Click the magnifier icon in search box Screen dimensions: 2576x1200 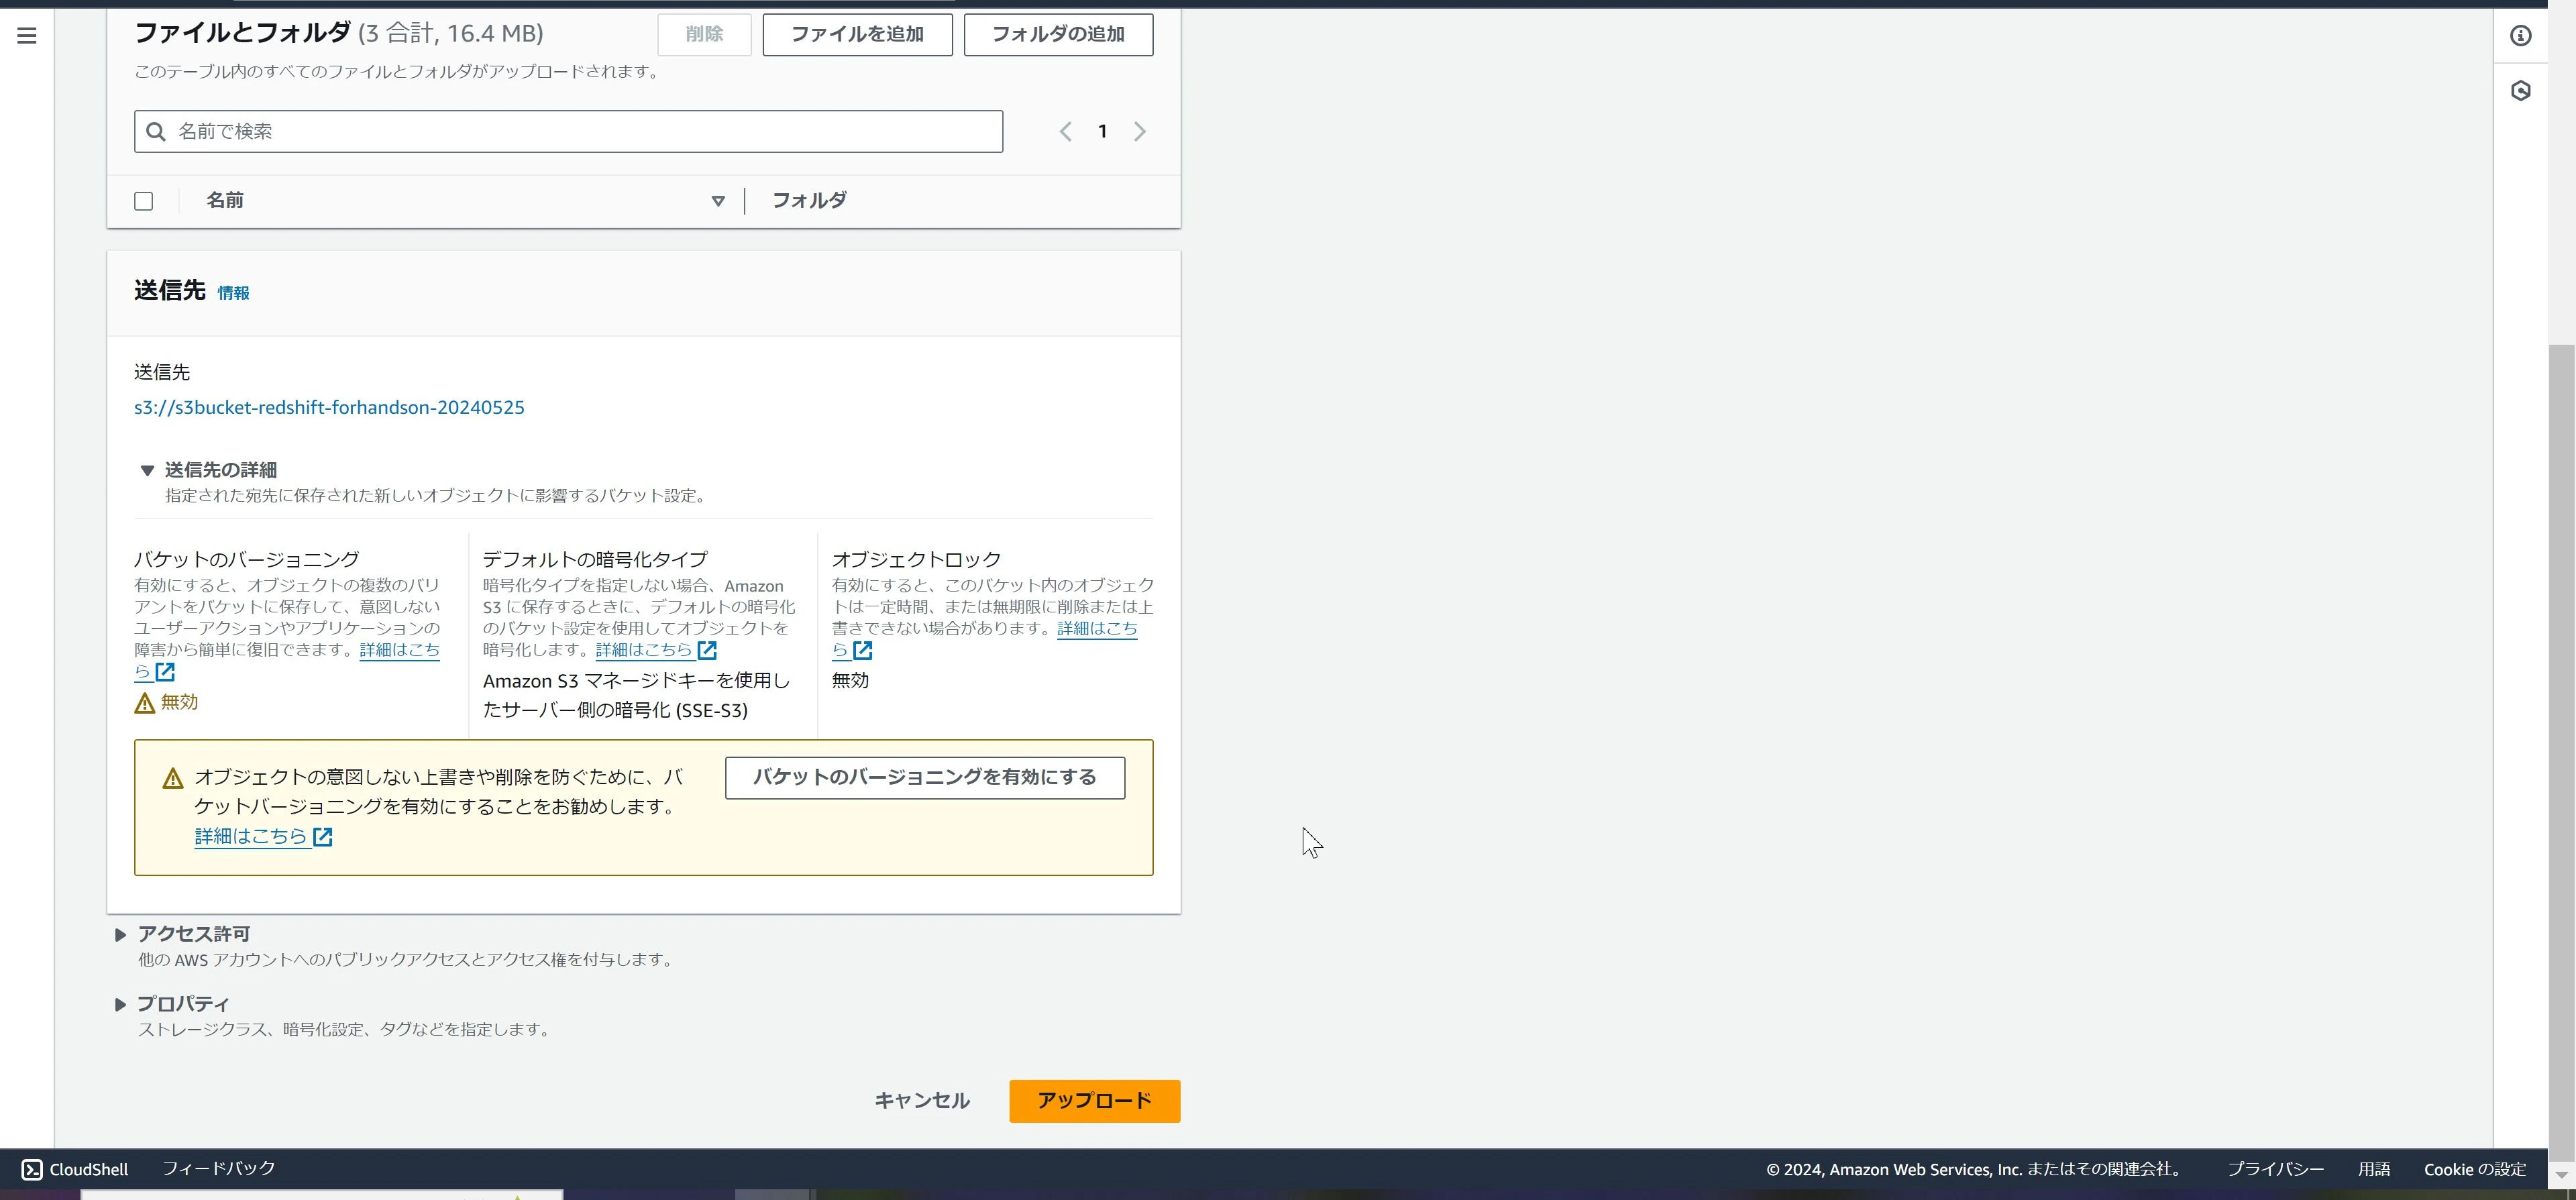[x=156, y=132]
